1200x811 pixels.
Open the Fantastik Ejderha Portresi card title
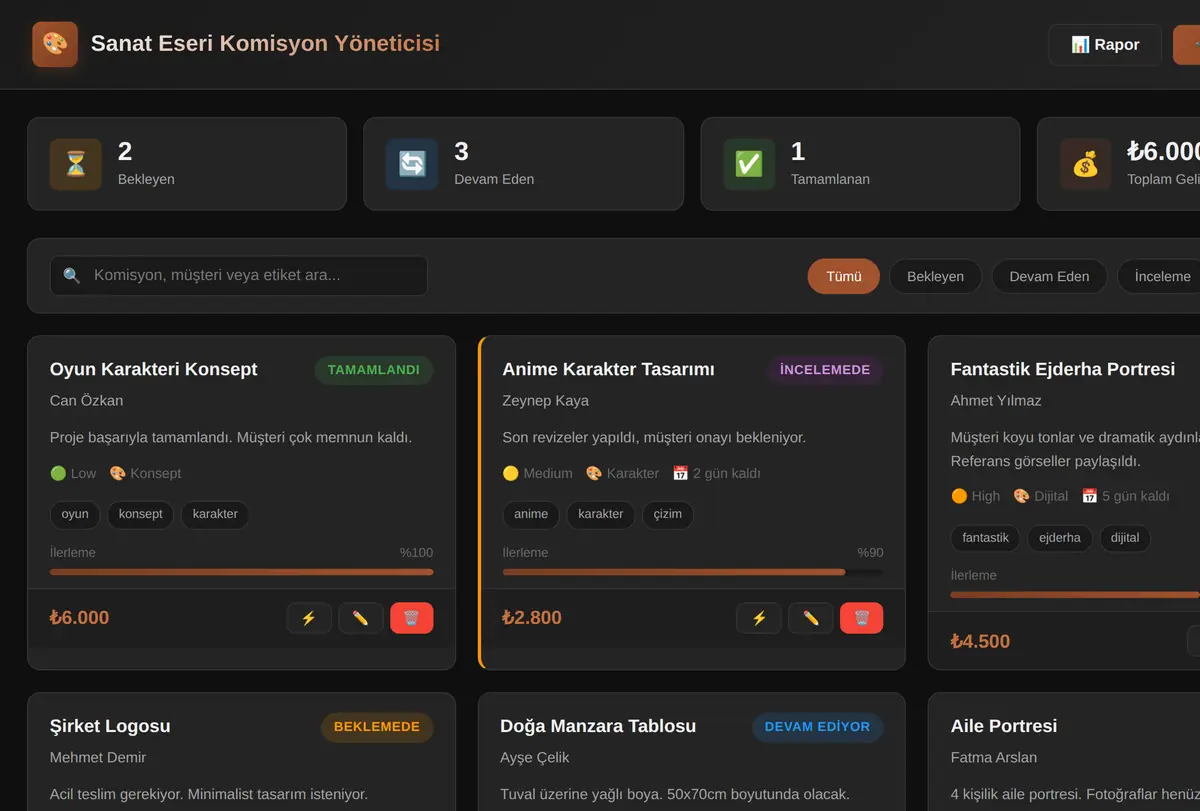(1063, 369)
